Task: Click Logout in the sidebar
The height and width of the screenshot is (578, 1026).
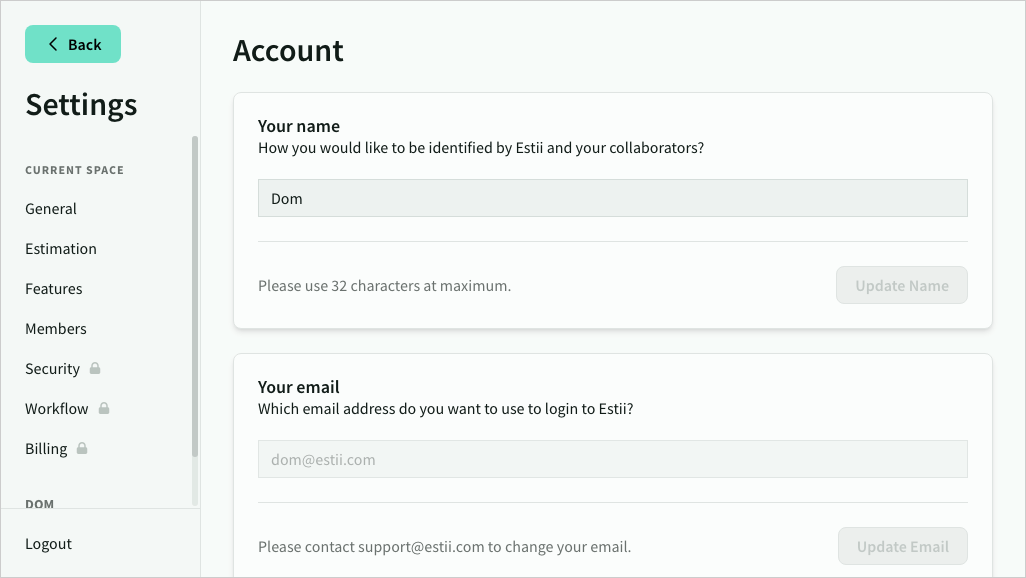Action: 49,544
